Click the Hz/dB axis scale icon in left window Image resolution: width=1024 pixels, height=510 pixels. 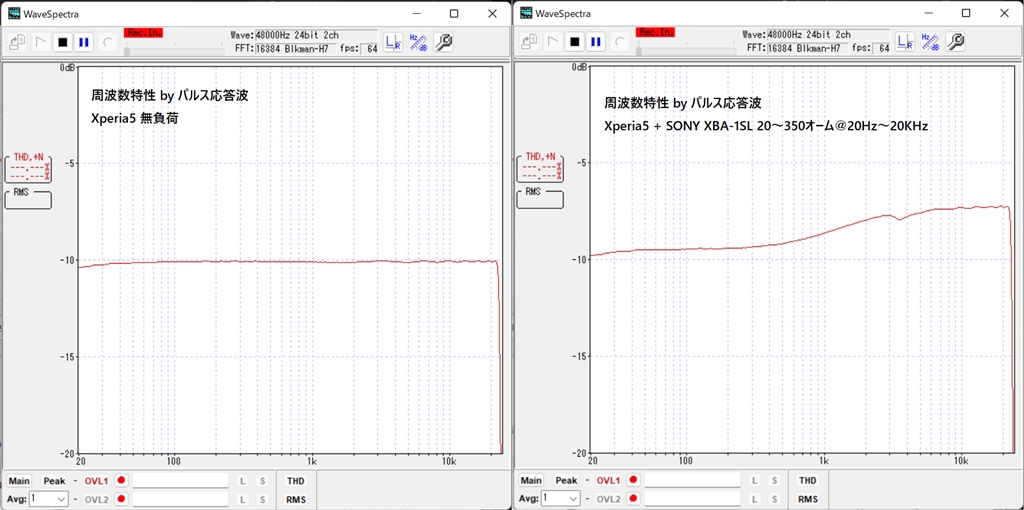click(418, 42)
